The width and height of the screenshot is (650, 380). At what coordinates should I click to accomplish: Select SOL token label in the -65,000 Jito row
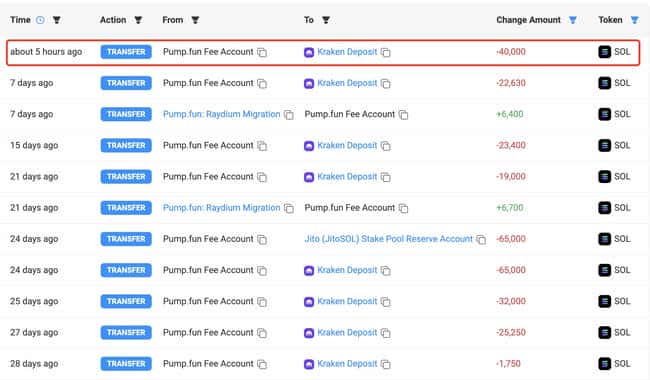622,239
